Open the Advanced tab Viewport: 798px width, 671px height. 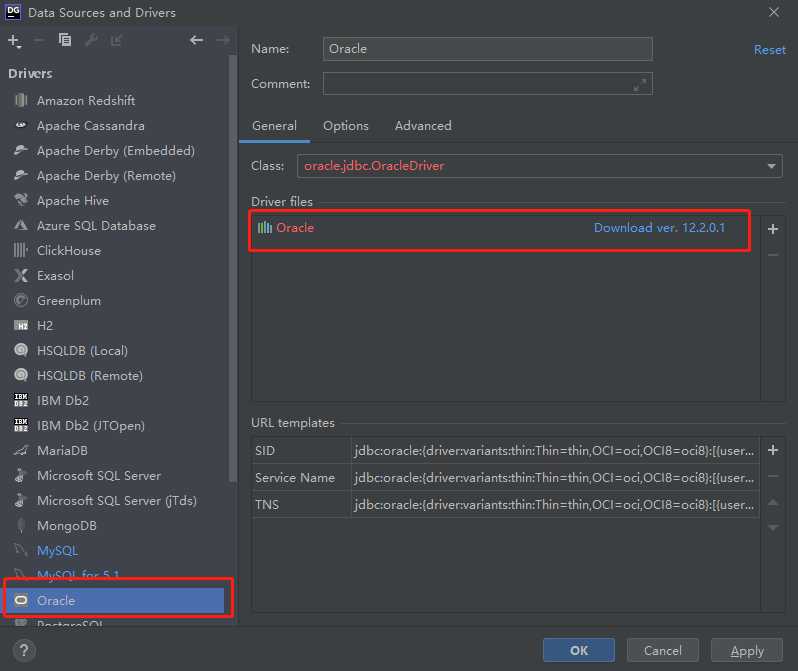pos(423,126)
